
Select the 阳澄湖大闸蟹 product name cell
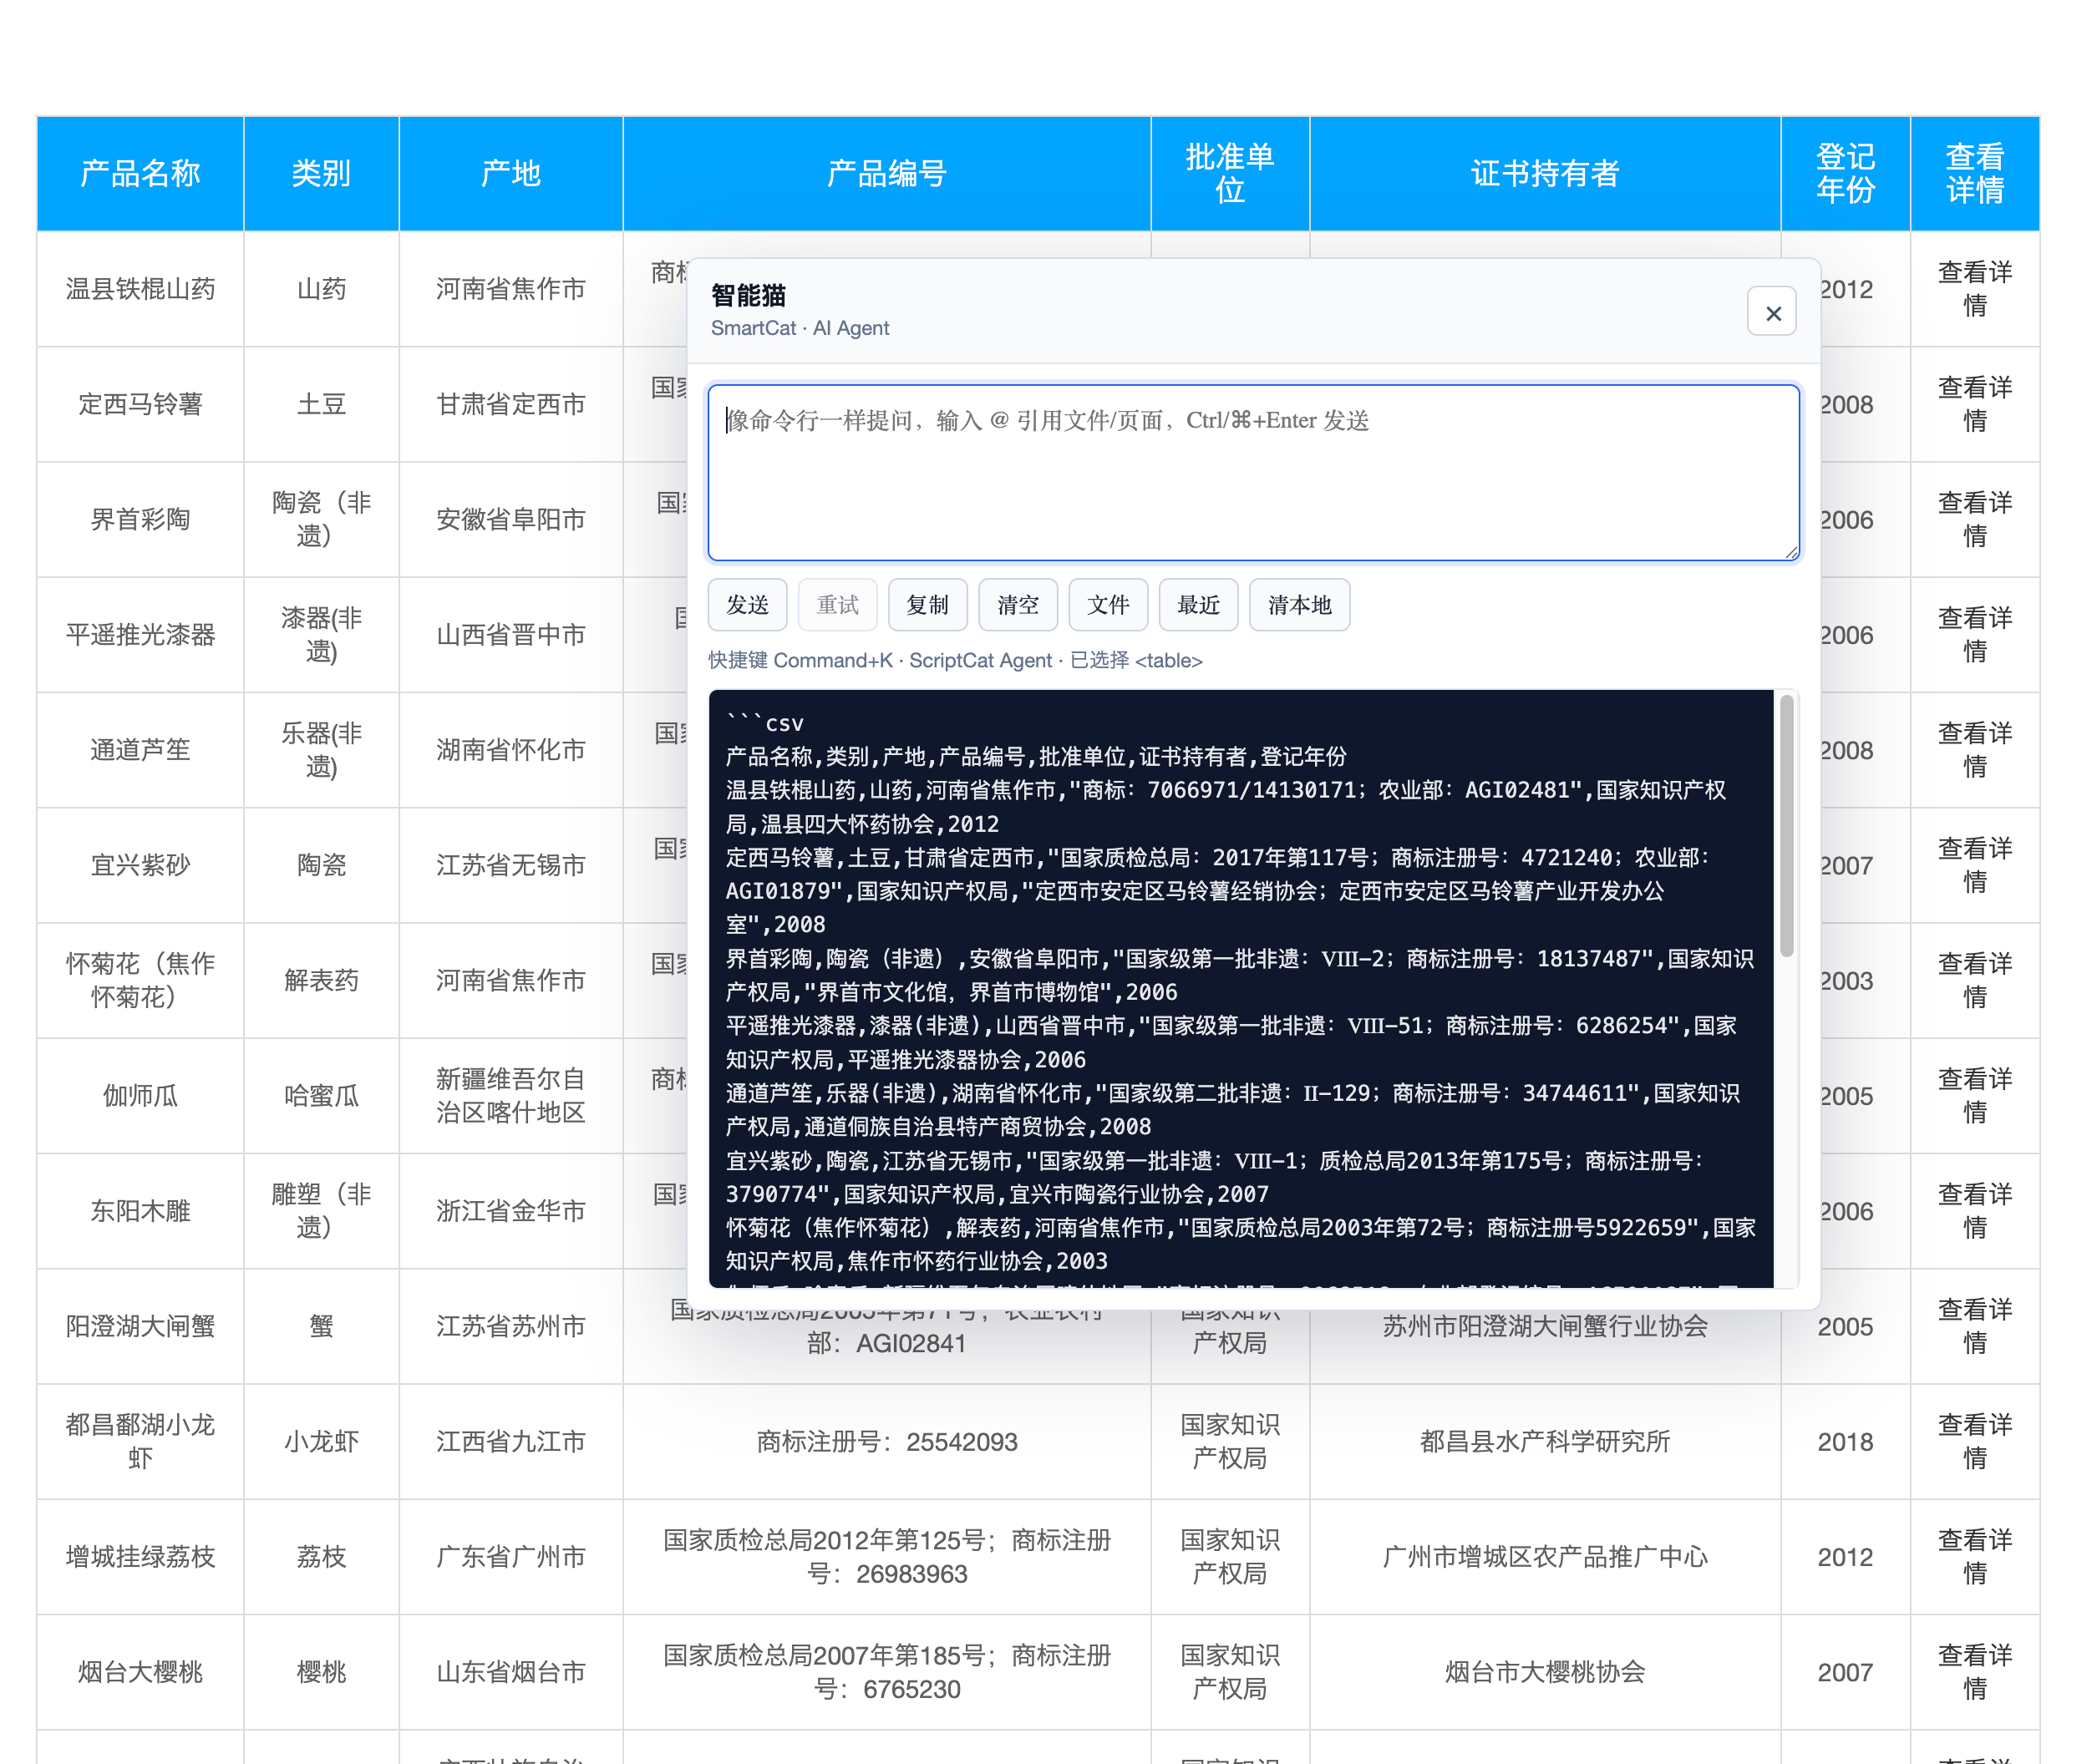140,1326
